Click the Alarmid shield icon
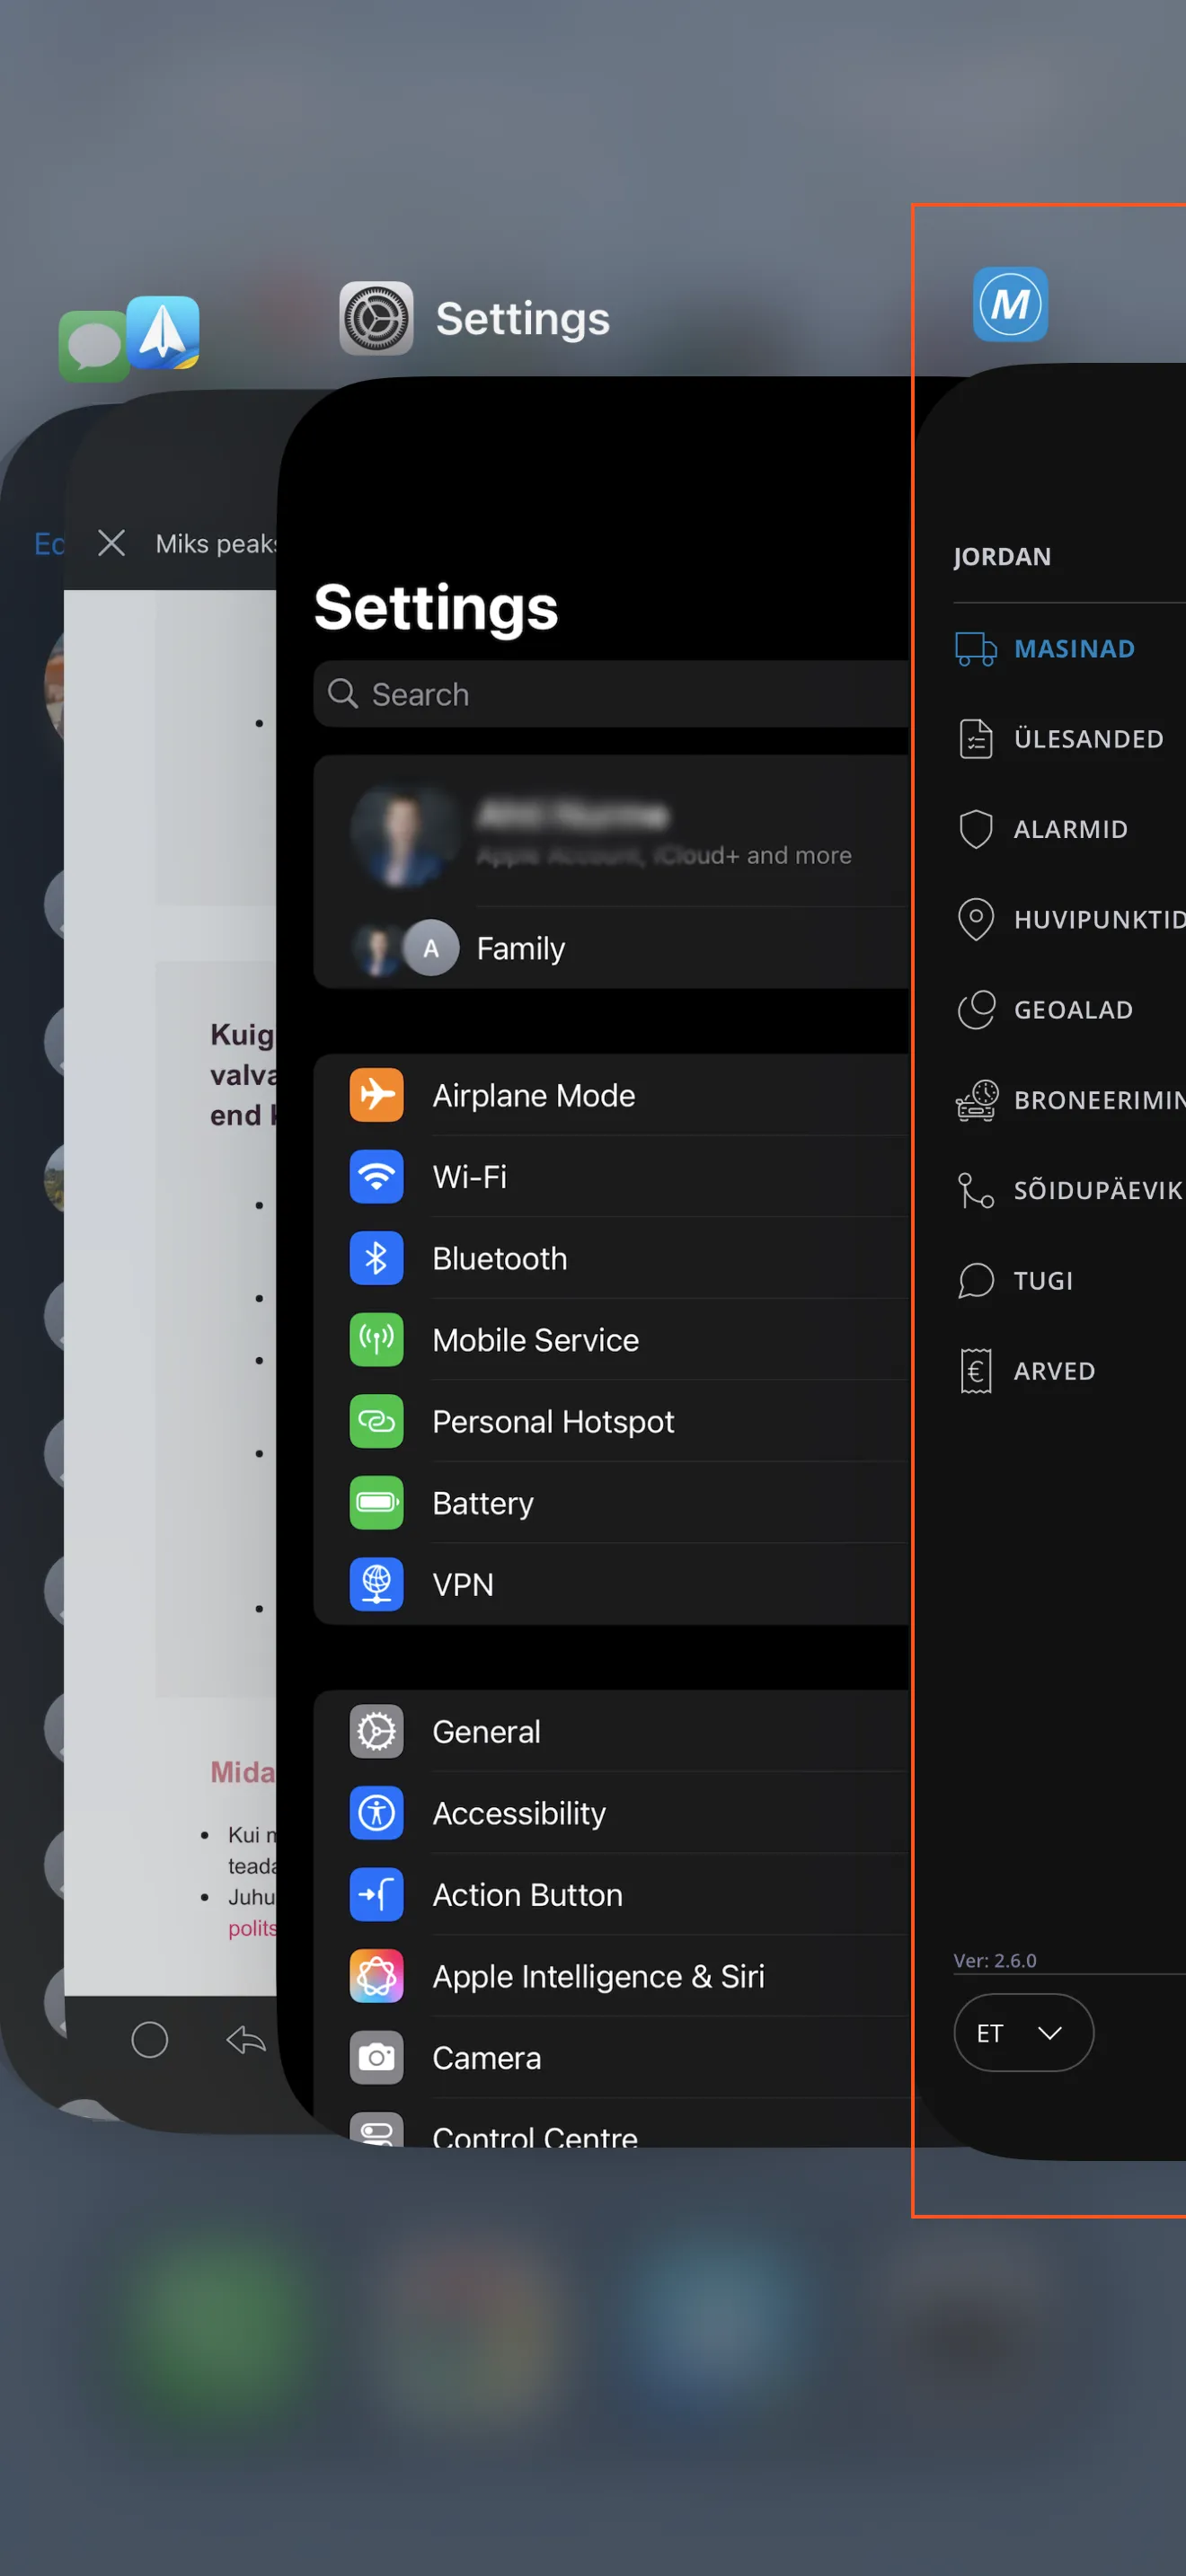This screenshot has width=1186, height=2576. 975,829
